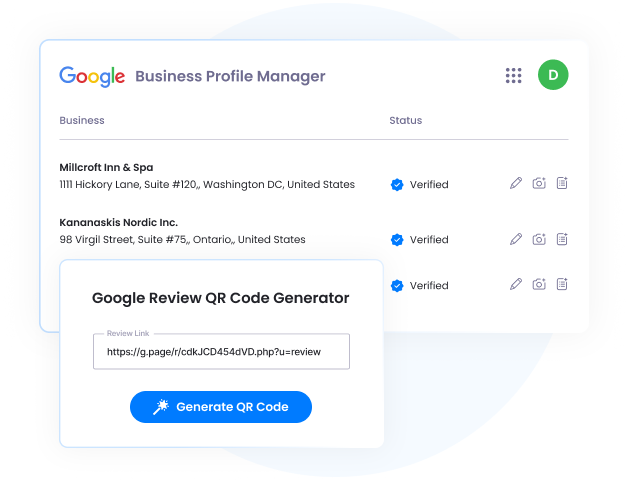Click the Business column header
The width and height of the screenshot is (628, 481).
tap(82, 121)
